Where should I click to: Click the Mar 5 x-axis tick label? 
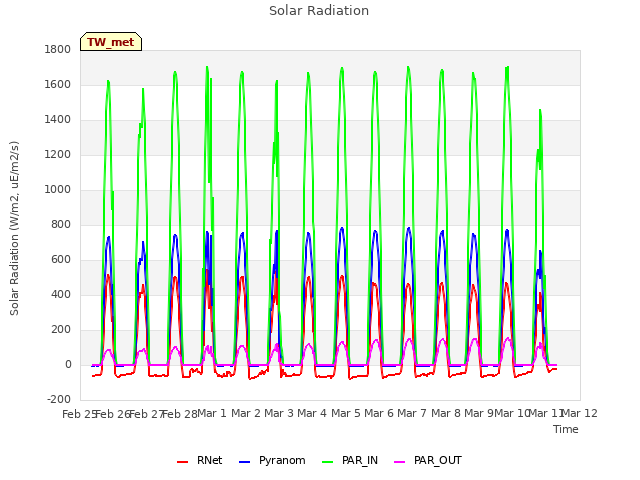pos(346,413)
